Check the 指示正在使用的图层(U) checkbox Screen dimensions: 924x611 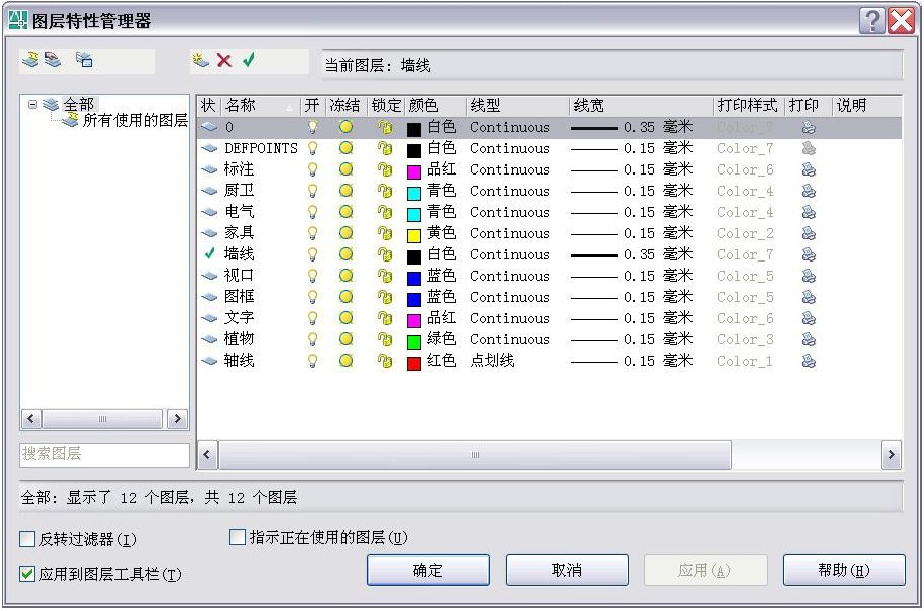point(237,537)
